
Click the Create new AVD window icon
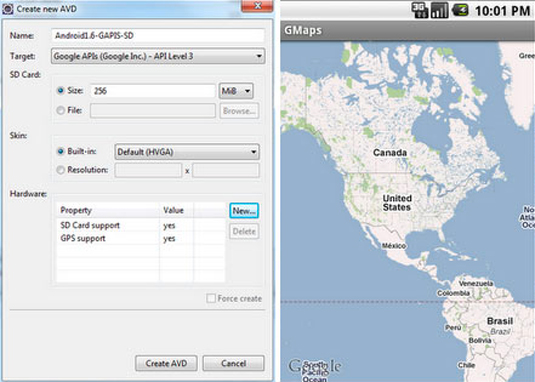8,9
